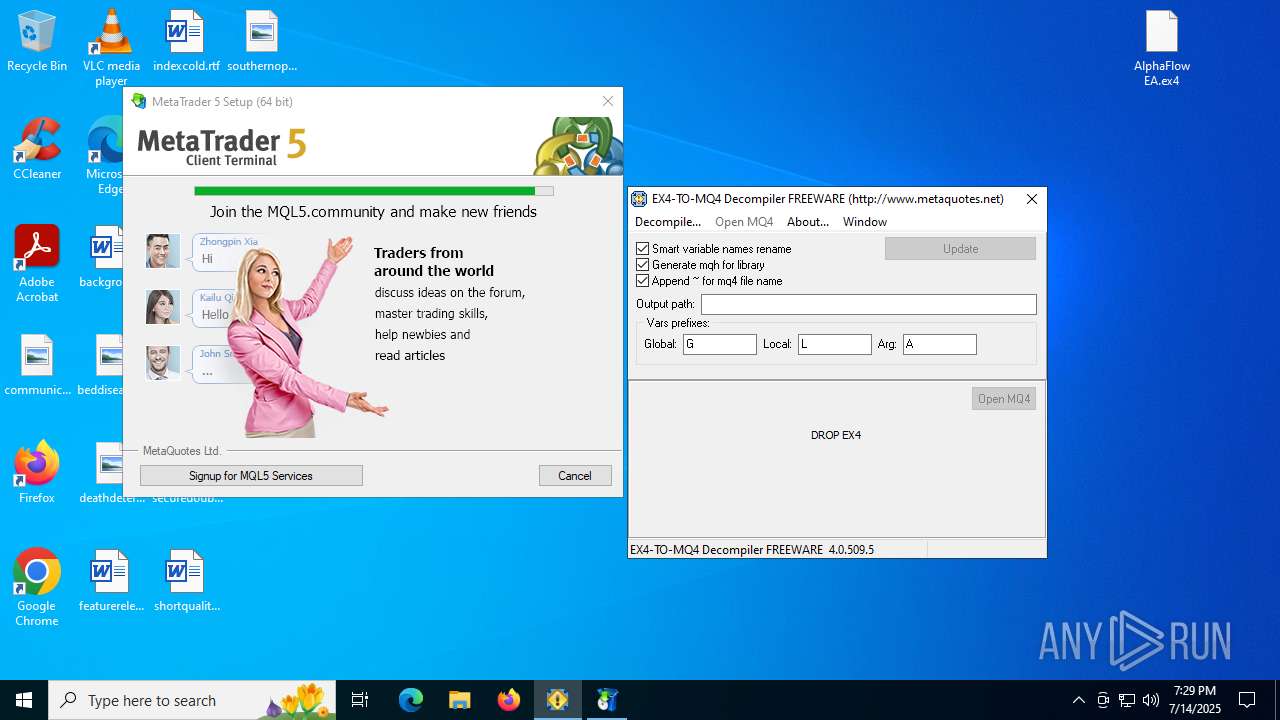Select the southernop image file icon
The image size is (1280, 720).
click(262, 41)
